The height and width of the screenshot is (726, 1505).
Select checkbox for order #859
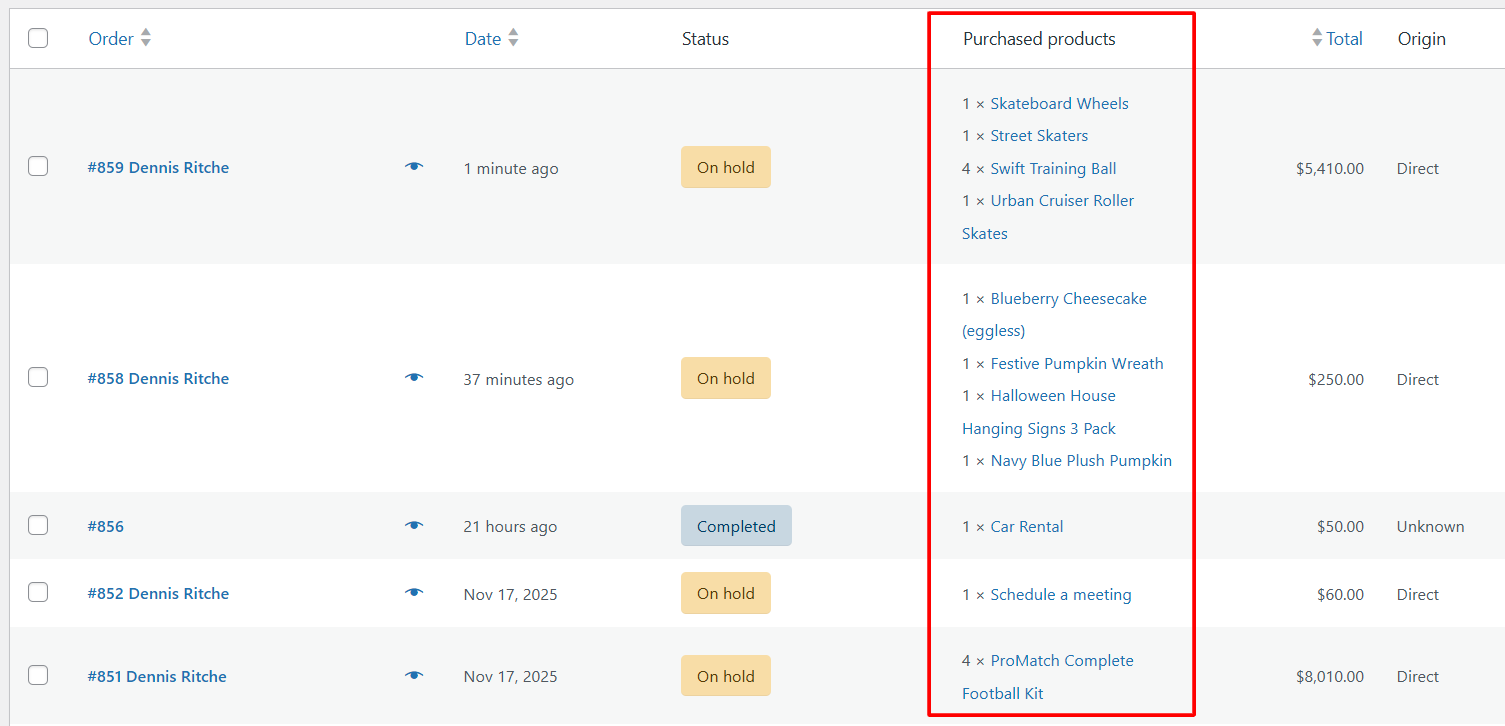[38, 167]
